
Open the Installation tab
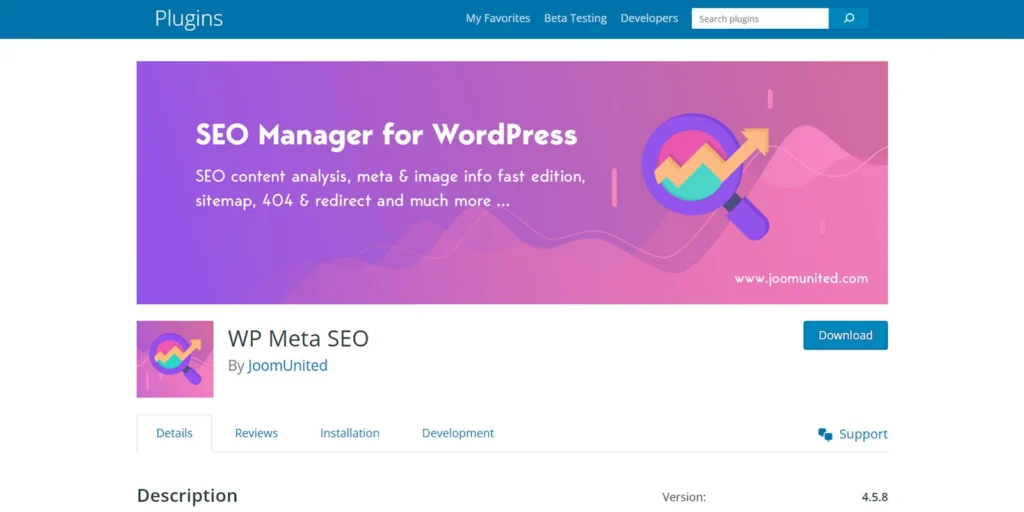pos(349,433)
